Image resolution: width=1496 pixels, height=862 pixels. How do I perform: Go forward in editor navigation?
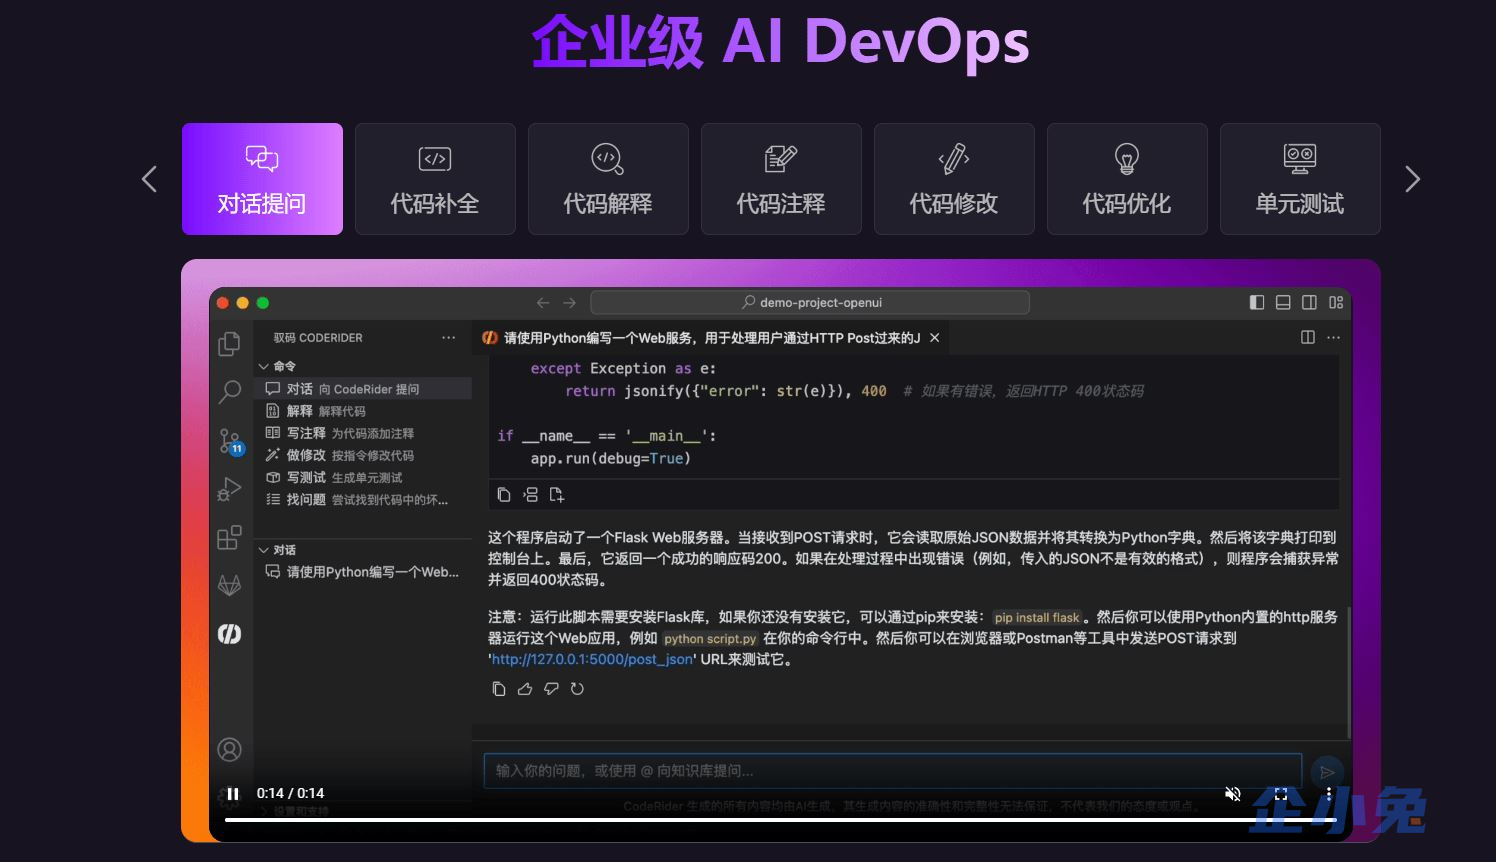569,303
